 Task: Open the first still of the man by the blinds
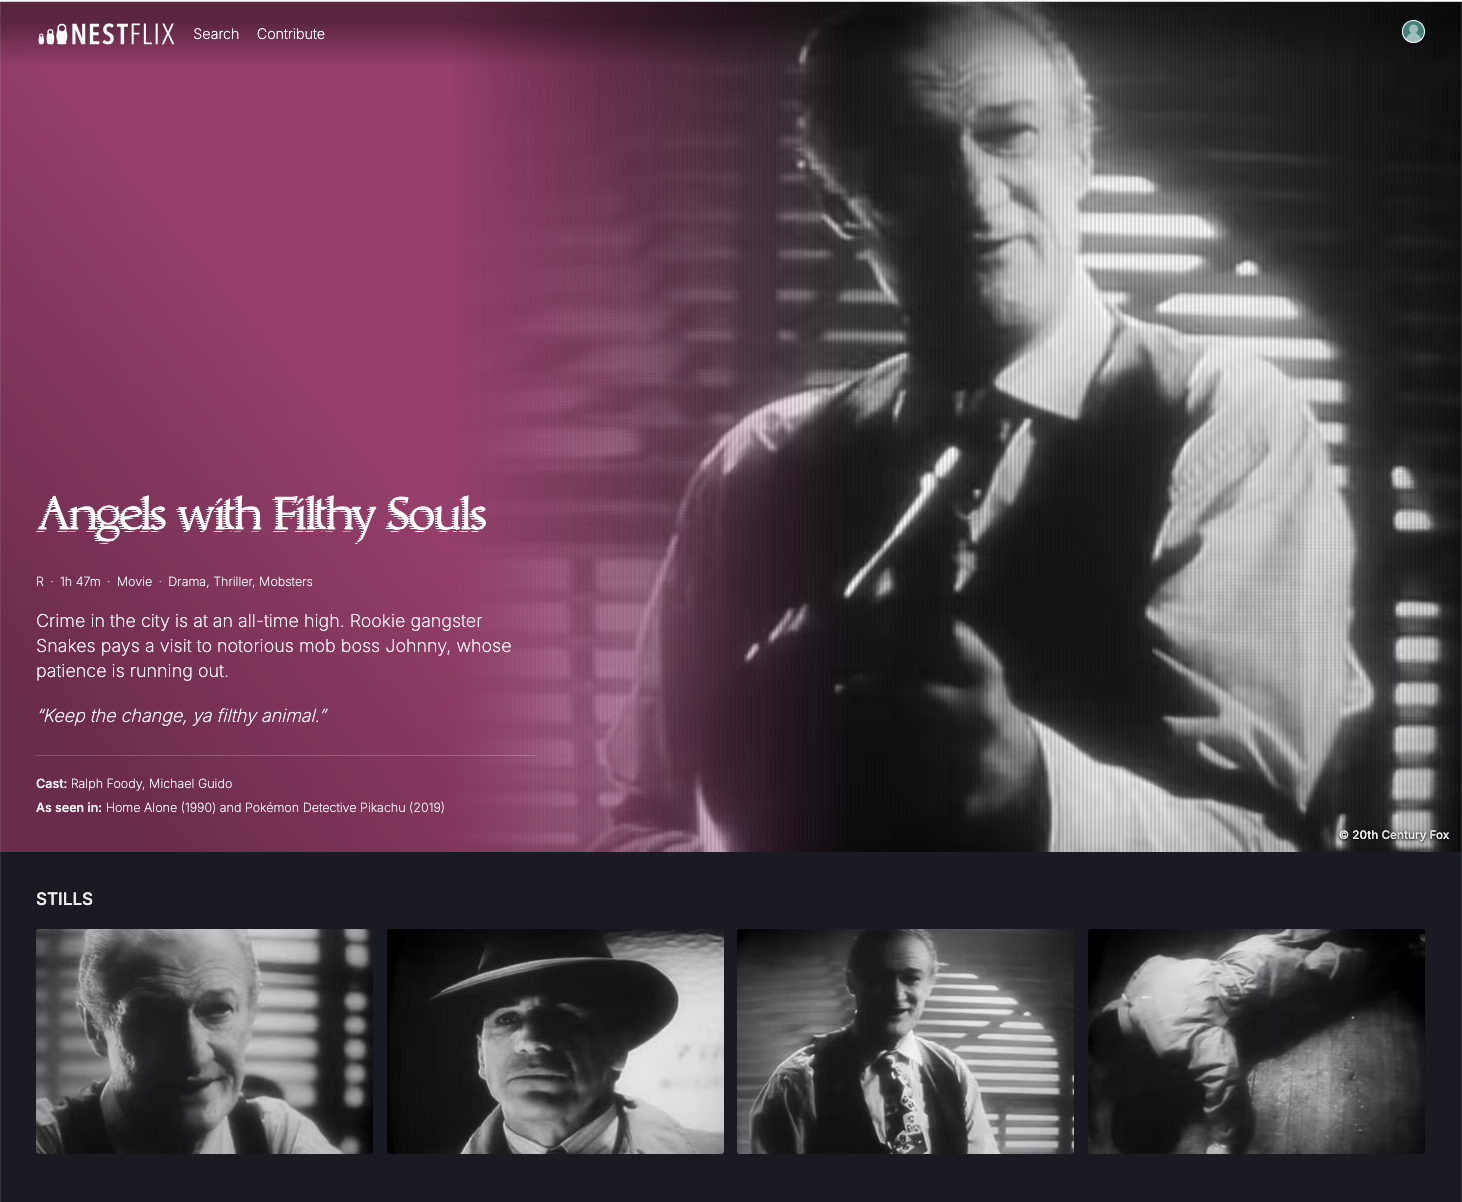click(204, 1042)
